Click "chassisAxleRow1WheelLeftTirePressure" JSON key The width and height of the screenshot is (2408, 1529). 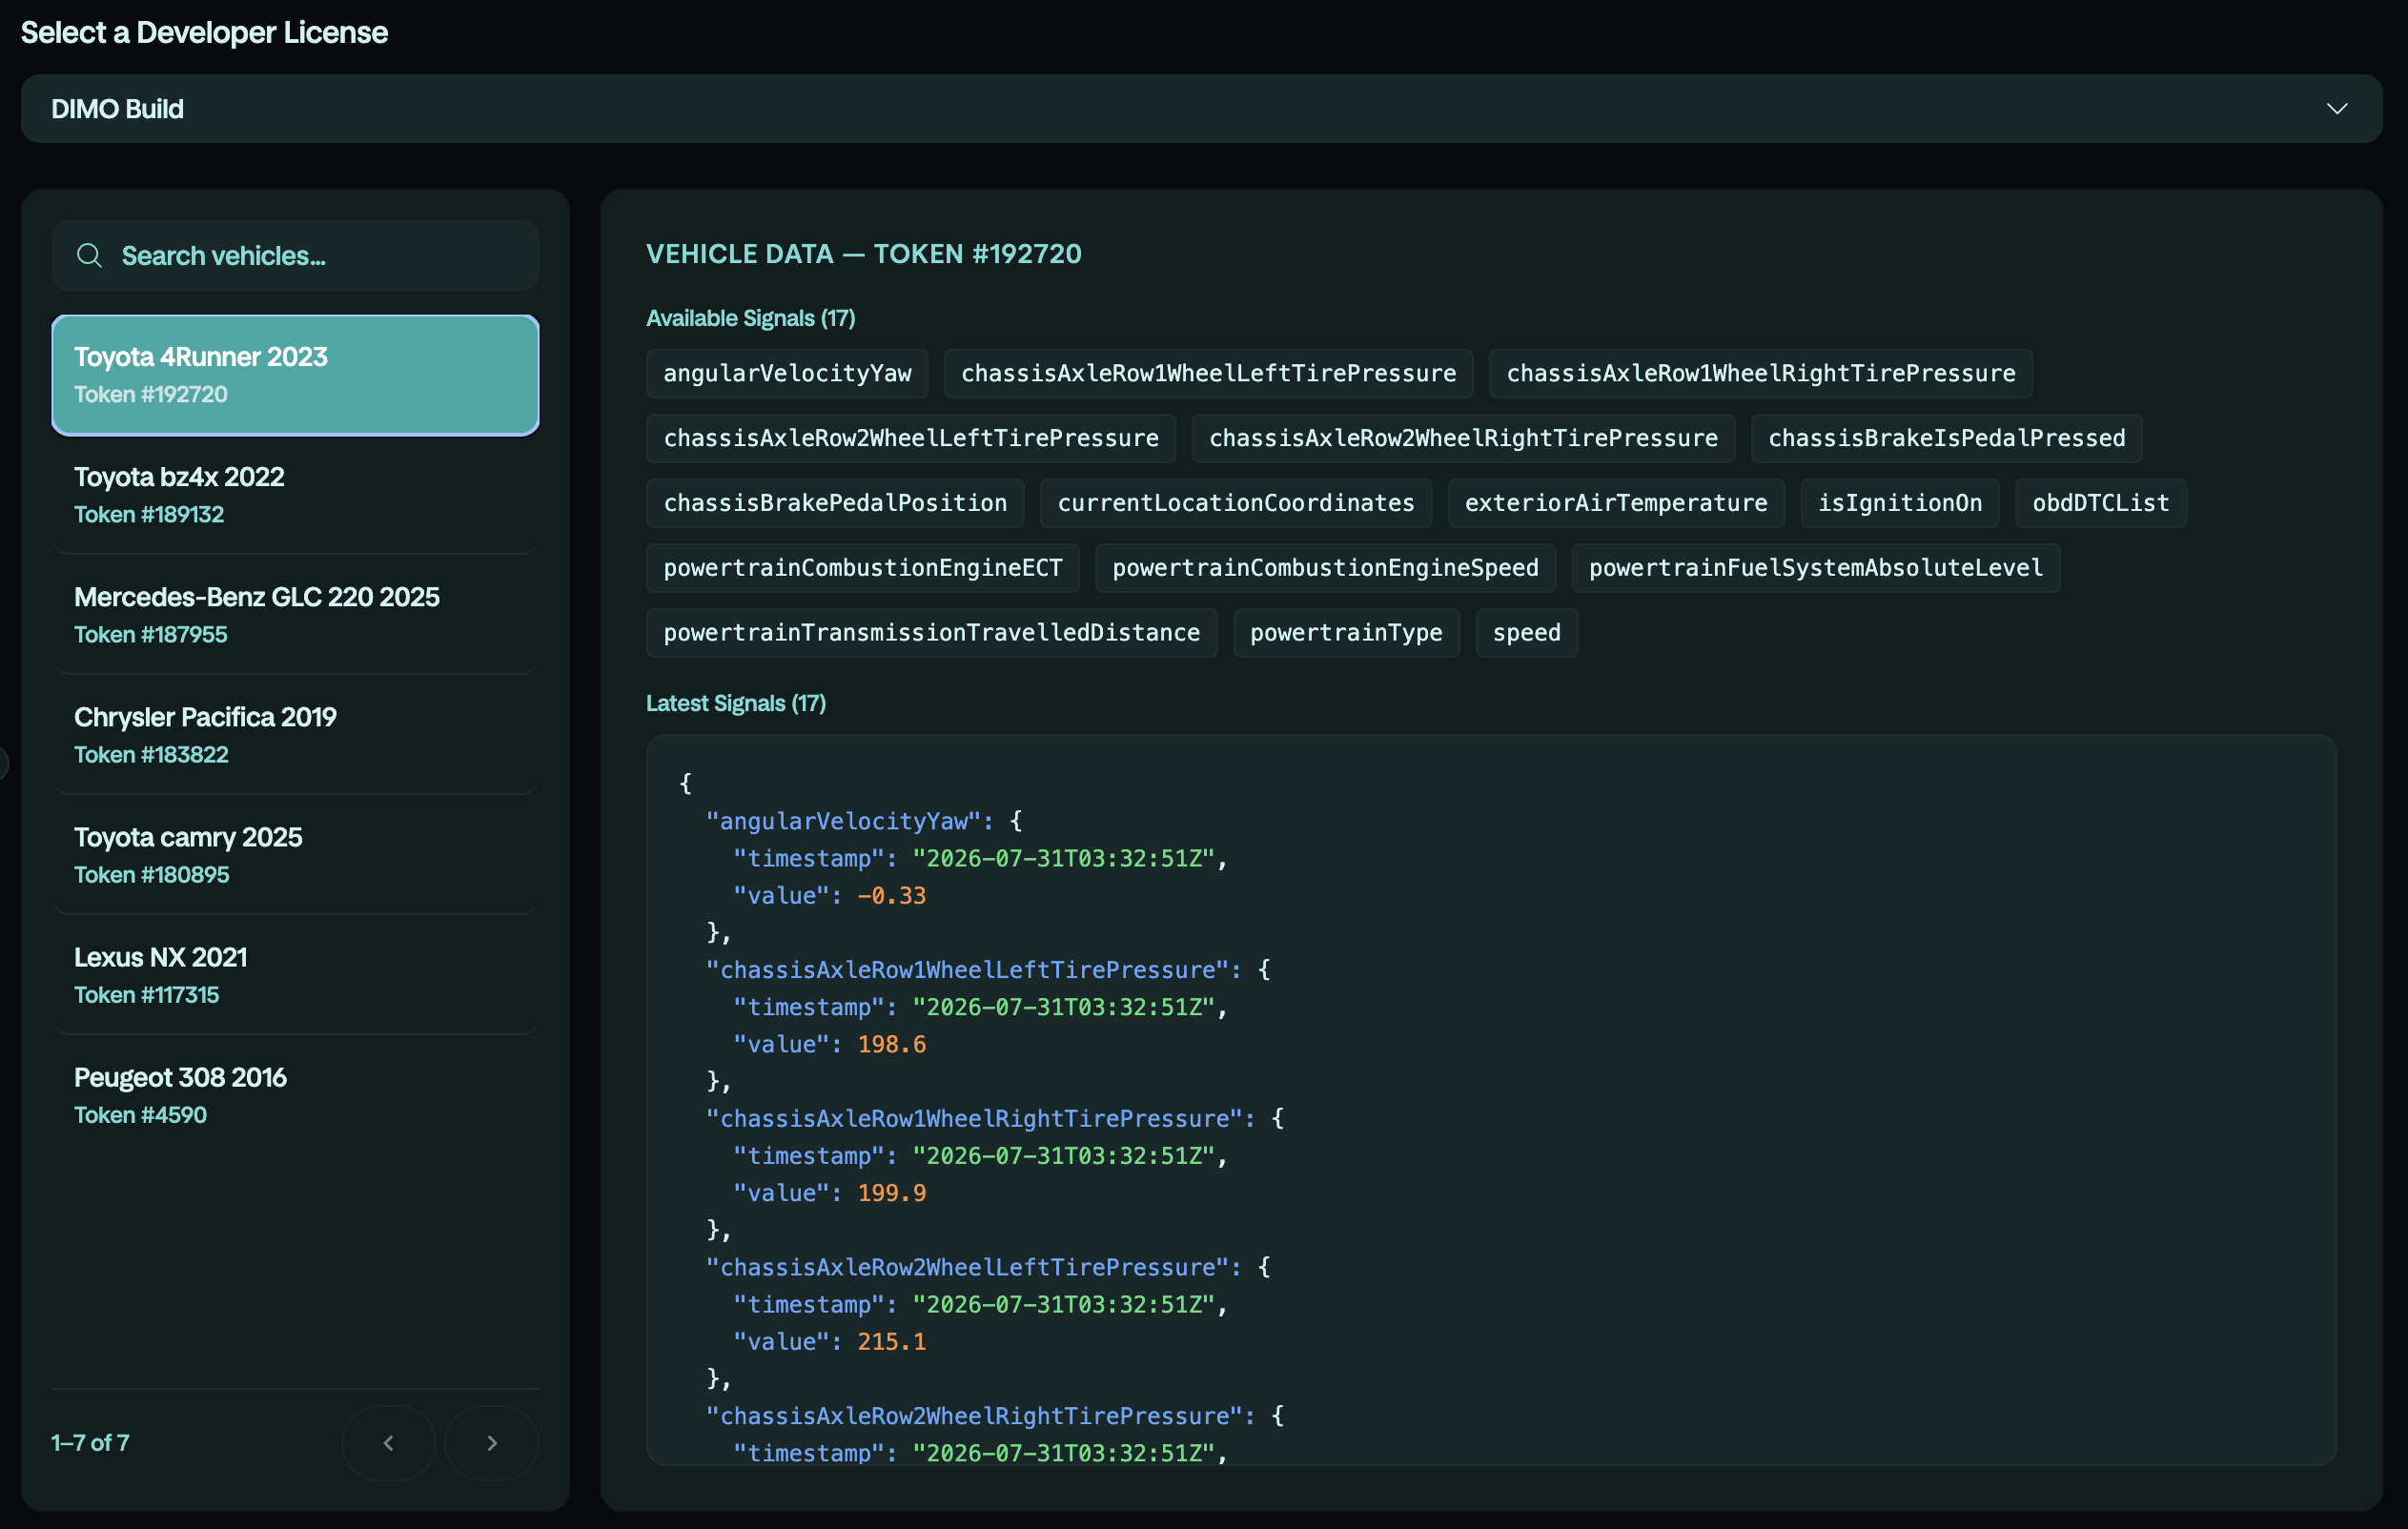click(967, 971)
